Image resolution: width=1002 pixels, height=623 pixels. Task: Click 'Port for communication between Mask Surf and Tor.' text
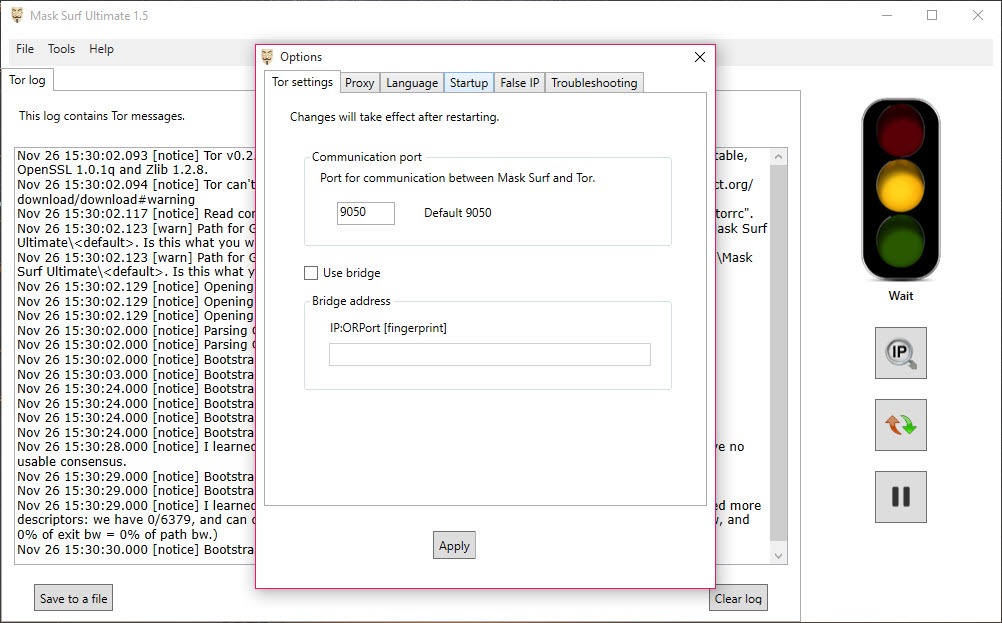tap(458, 178)
